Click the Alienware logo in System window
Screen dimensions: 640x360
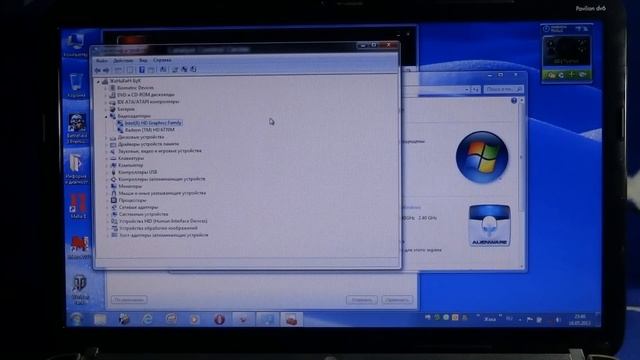click(x=489, y=225)
